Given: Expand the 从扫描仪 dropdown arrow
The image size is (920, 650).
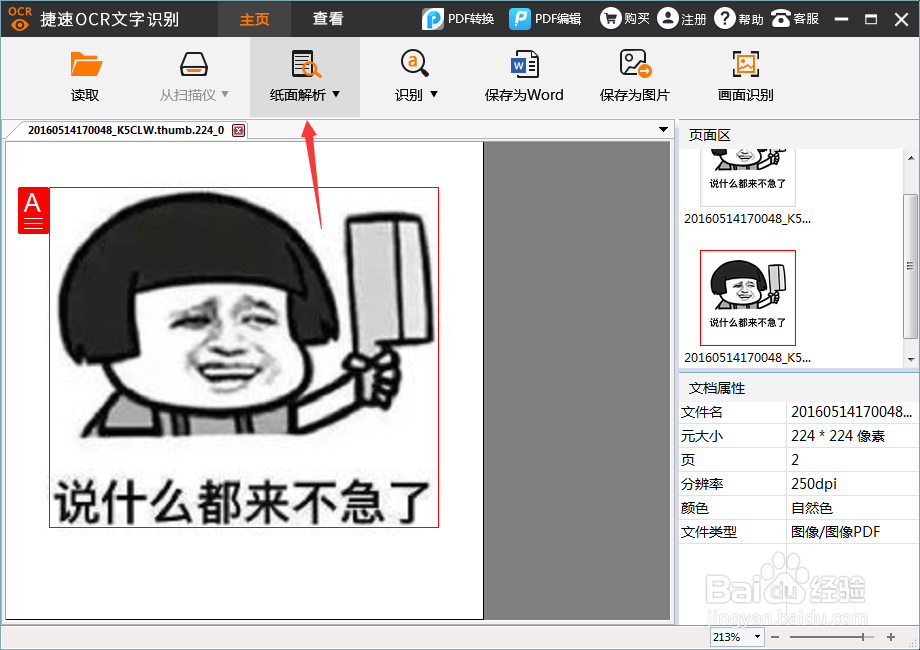Looking at the screenshot, I should point(225,94).
